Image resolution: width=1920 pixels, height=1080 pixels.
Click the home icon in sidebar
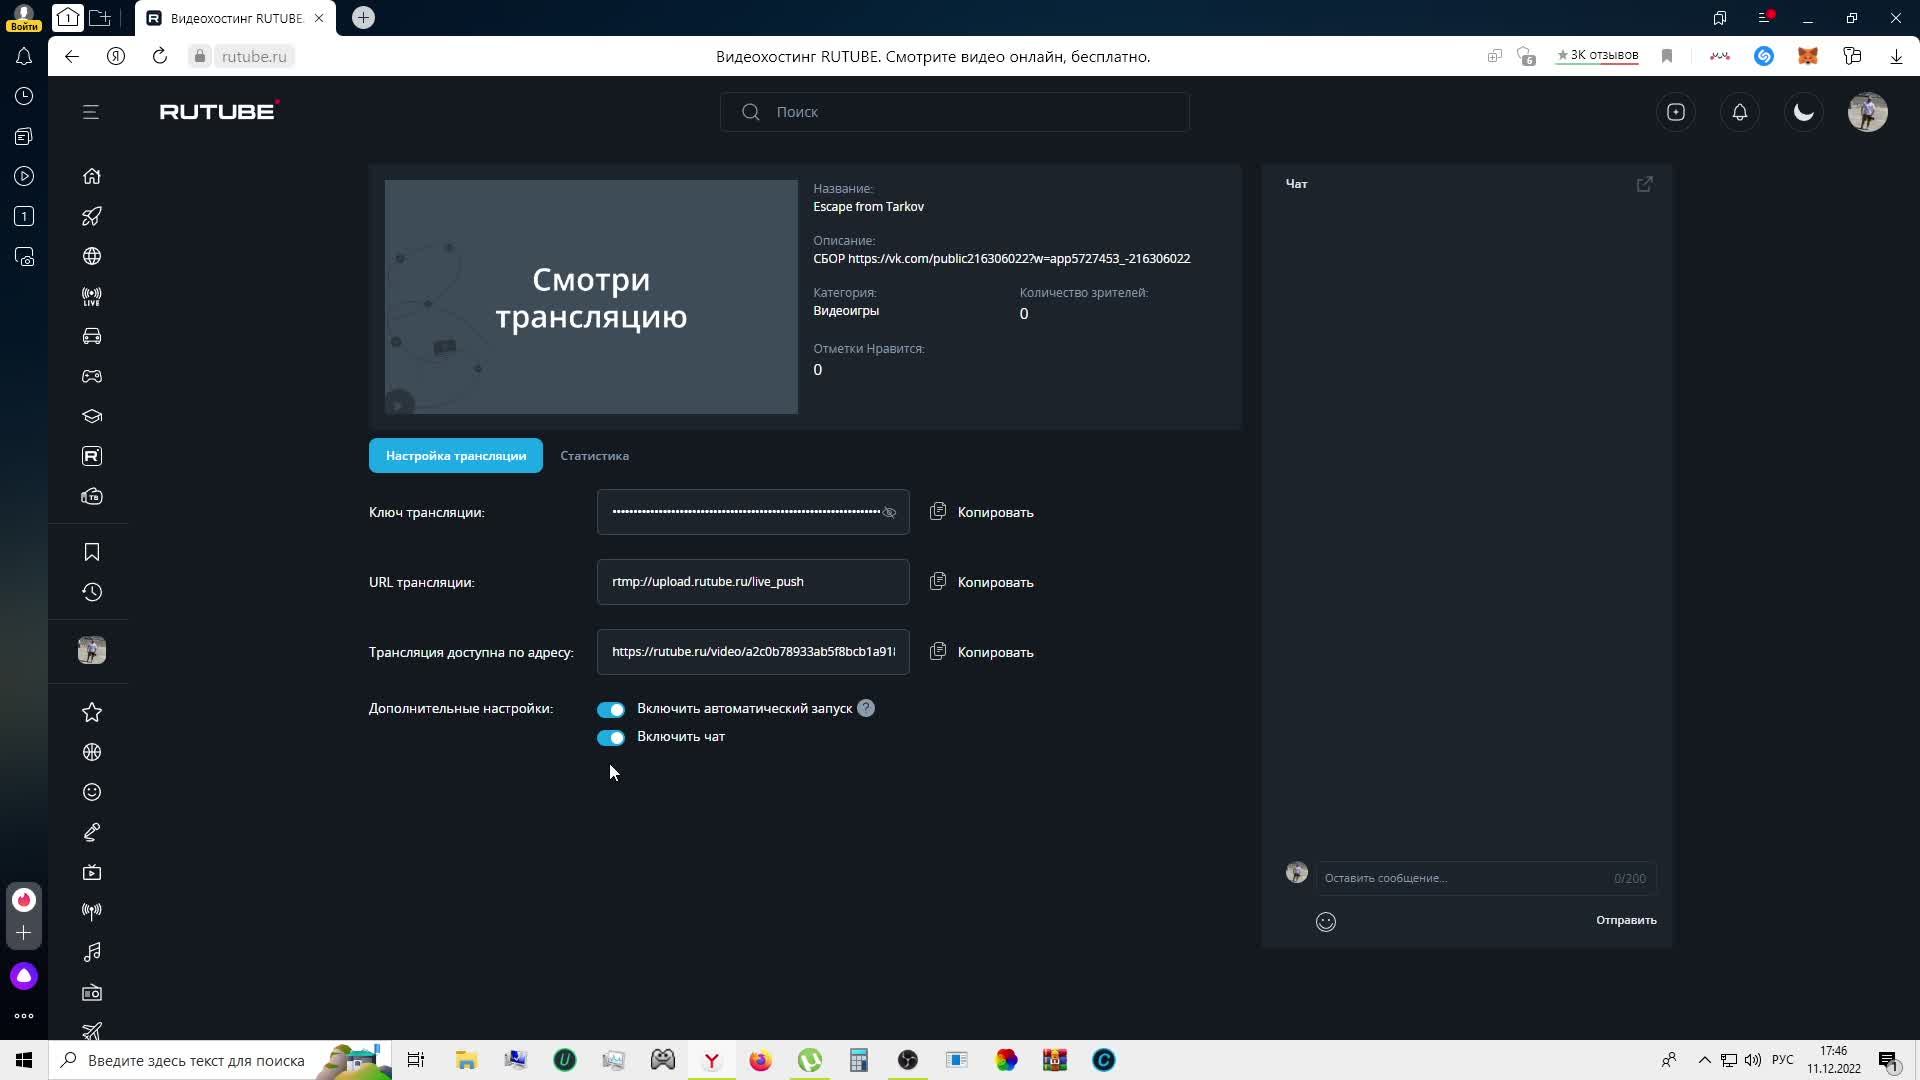click(x=92, y=176)
